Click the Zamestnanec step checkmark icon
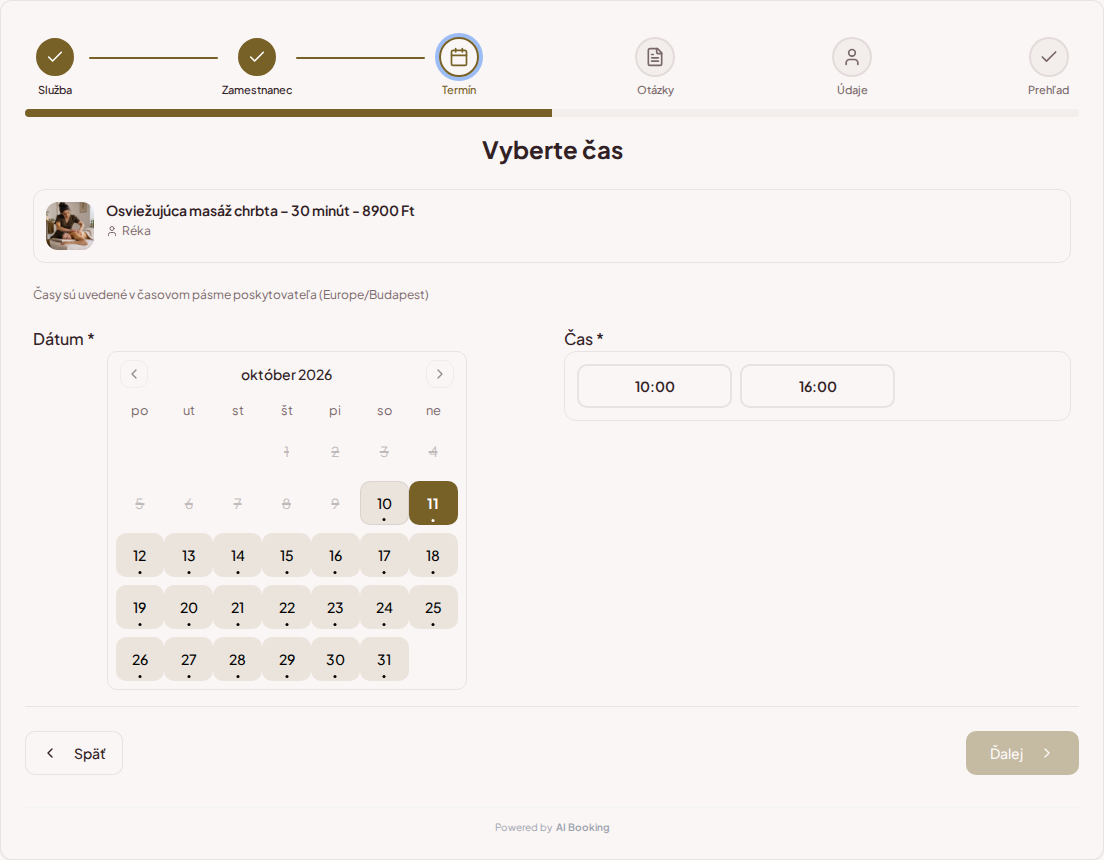 (x=257, y=57)
